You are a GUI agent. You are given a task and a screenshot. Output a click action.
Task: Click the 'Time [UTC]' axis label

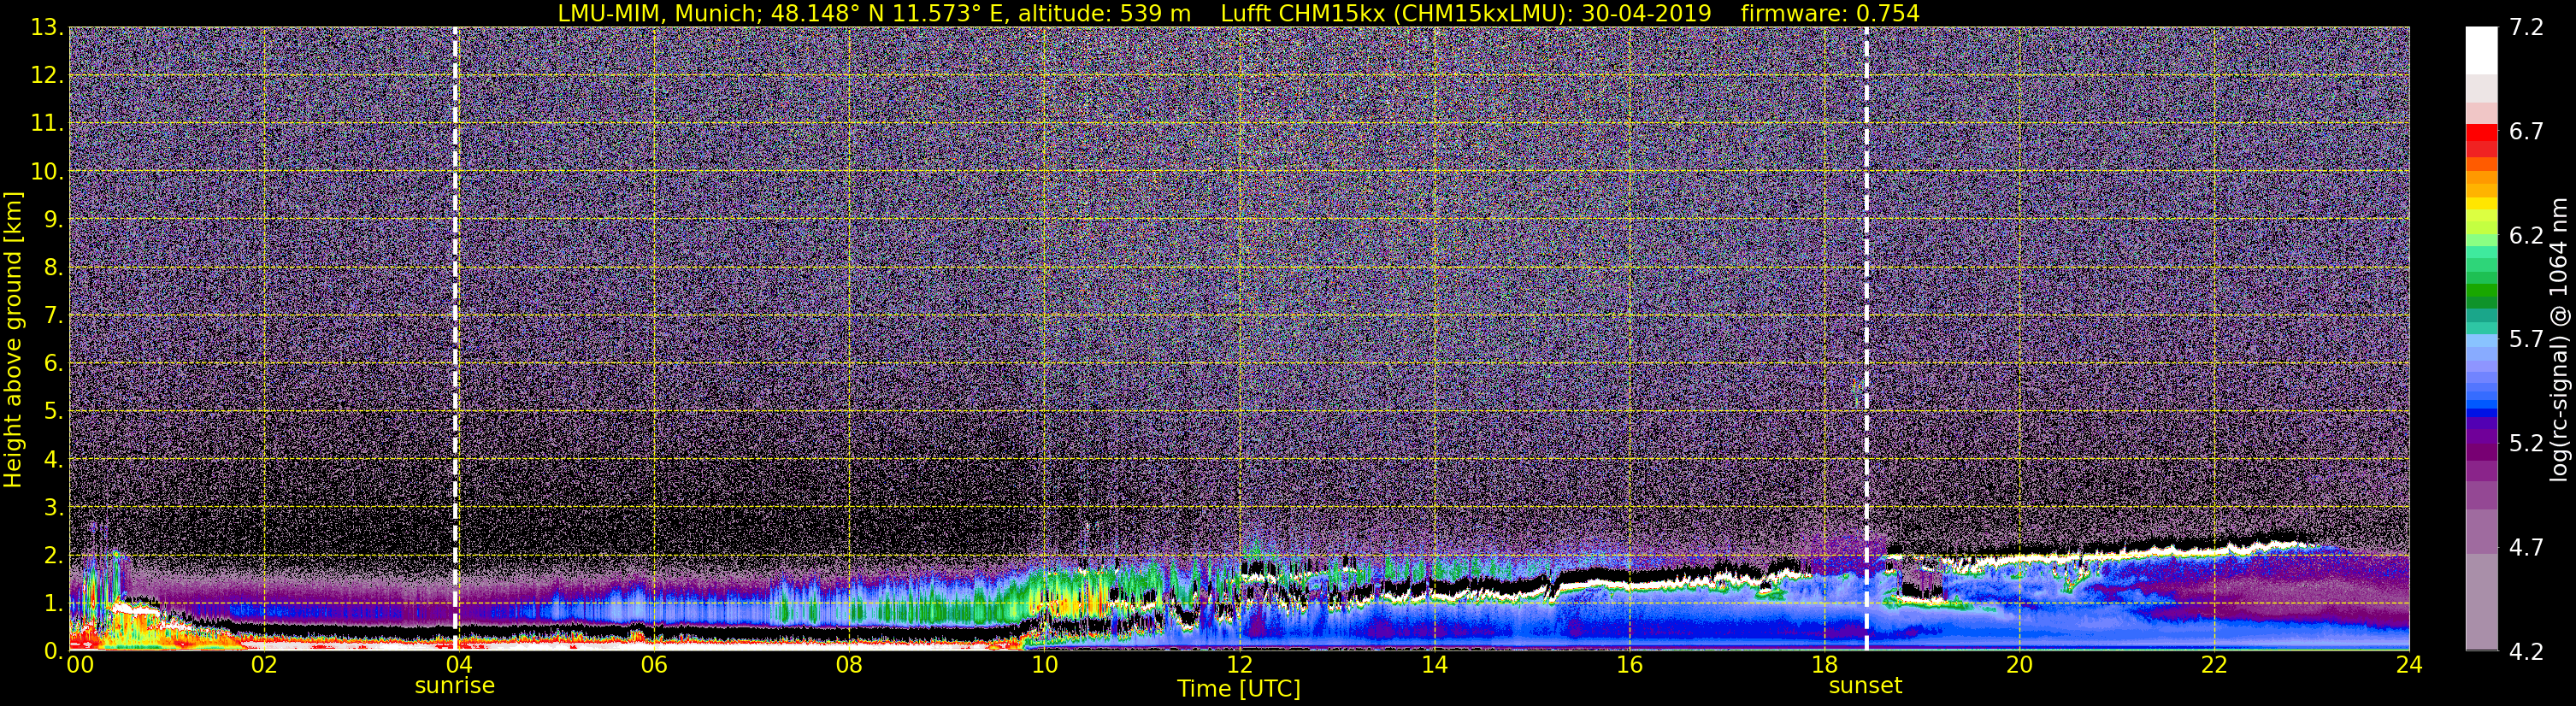click(x=1238, y=689)
